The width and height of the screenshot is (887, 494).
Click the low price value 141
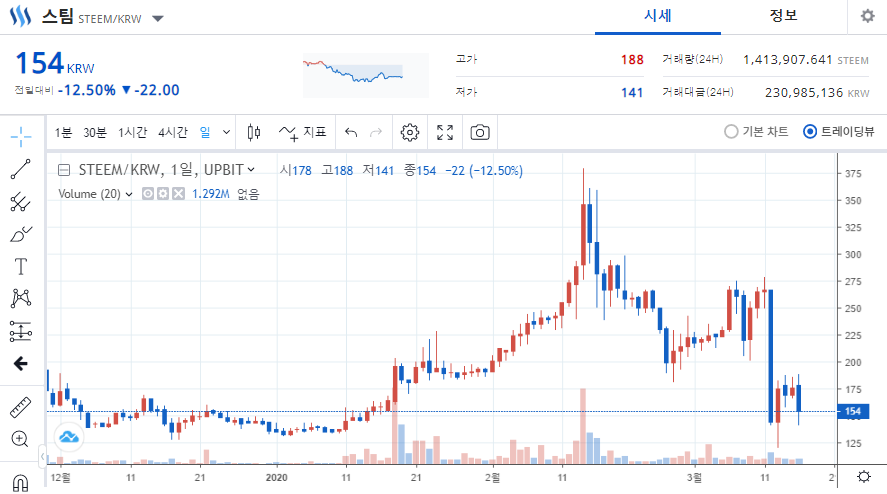click(632, 93)
